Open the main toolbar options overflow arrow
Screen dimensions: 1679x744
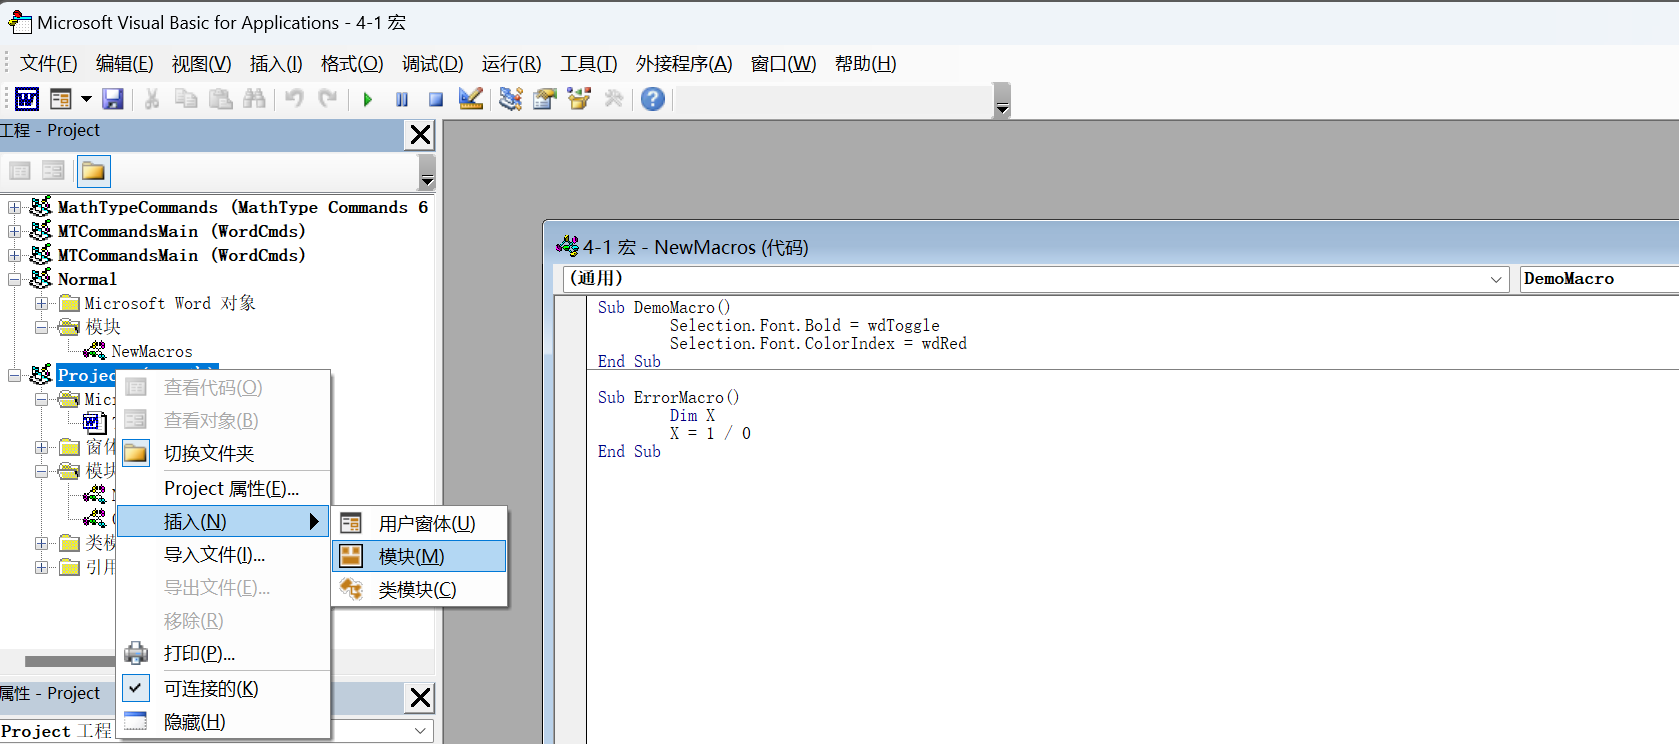coord(1002,100)
